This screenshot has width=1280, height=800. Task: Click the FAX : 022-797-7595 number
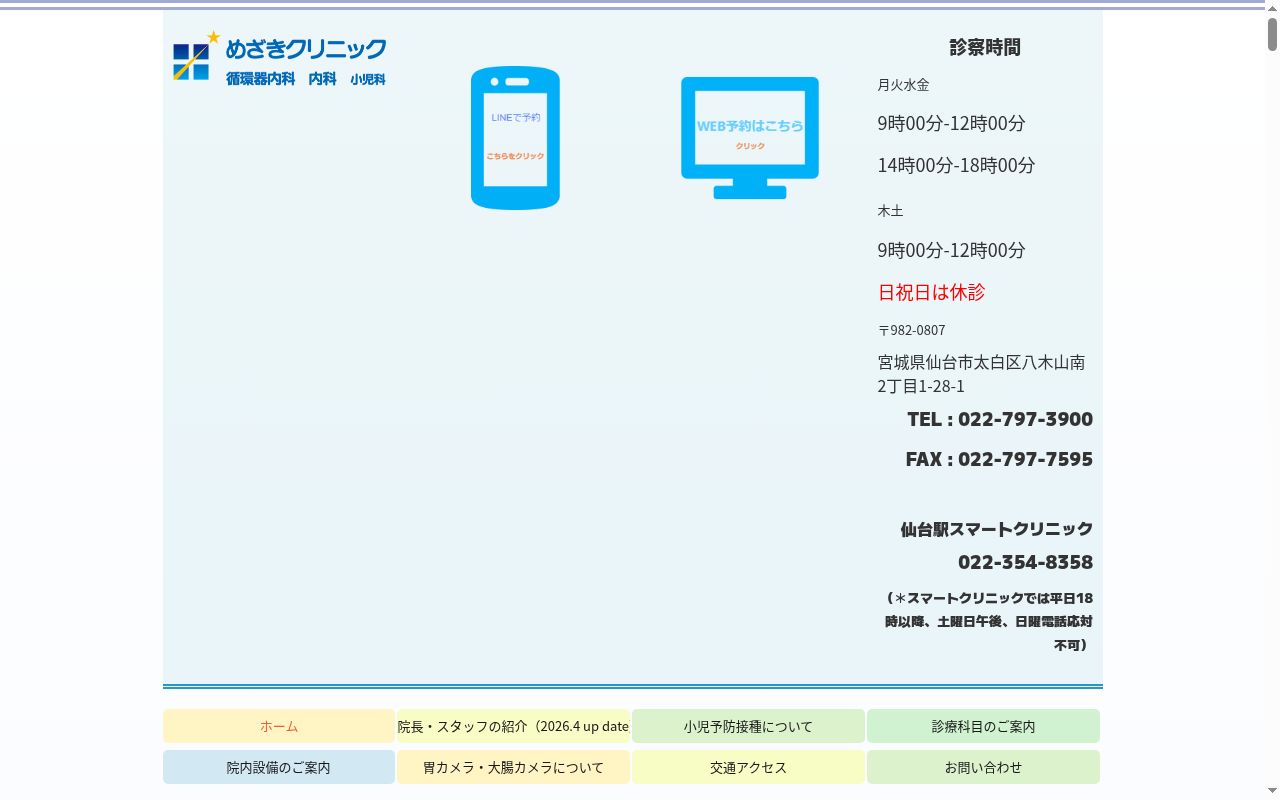click(x=999, y=459)
